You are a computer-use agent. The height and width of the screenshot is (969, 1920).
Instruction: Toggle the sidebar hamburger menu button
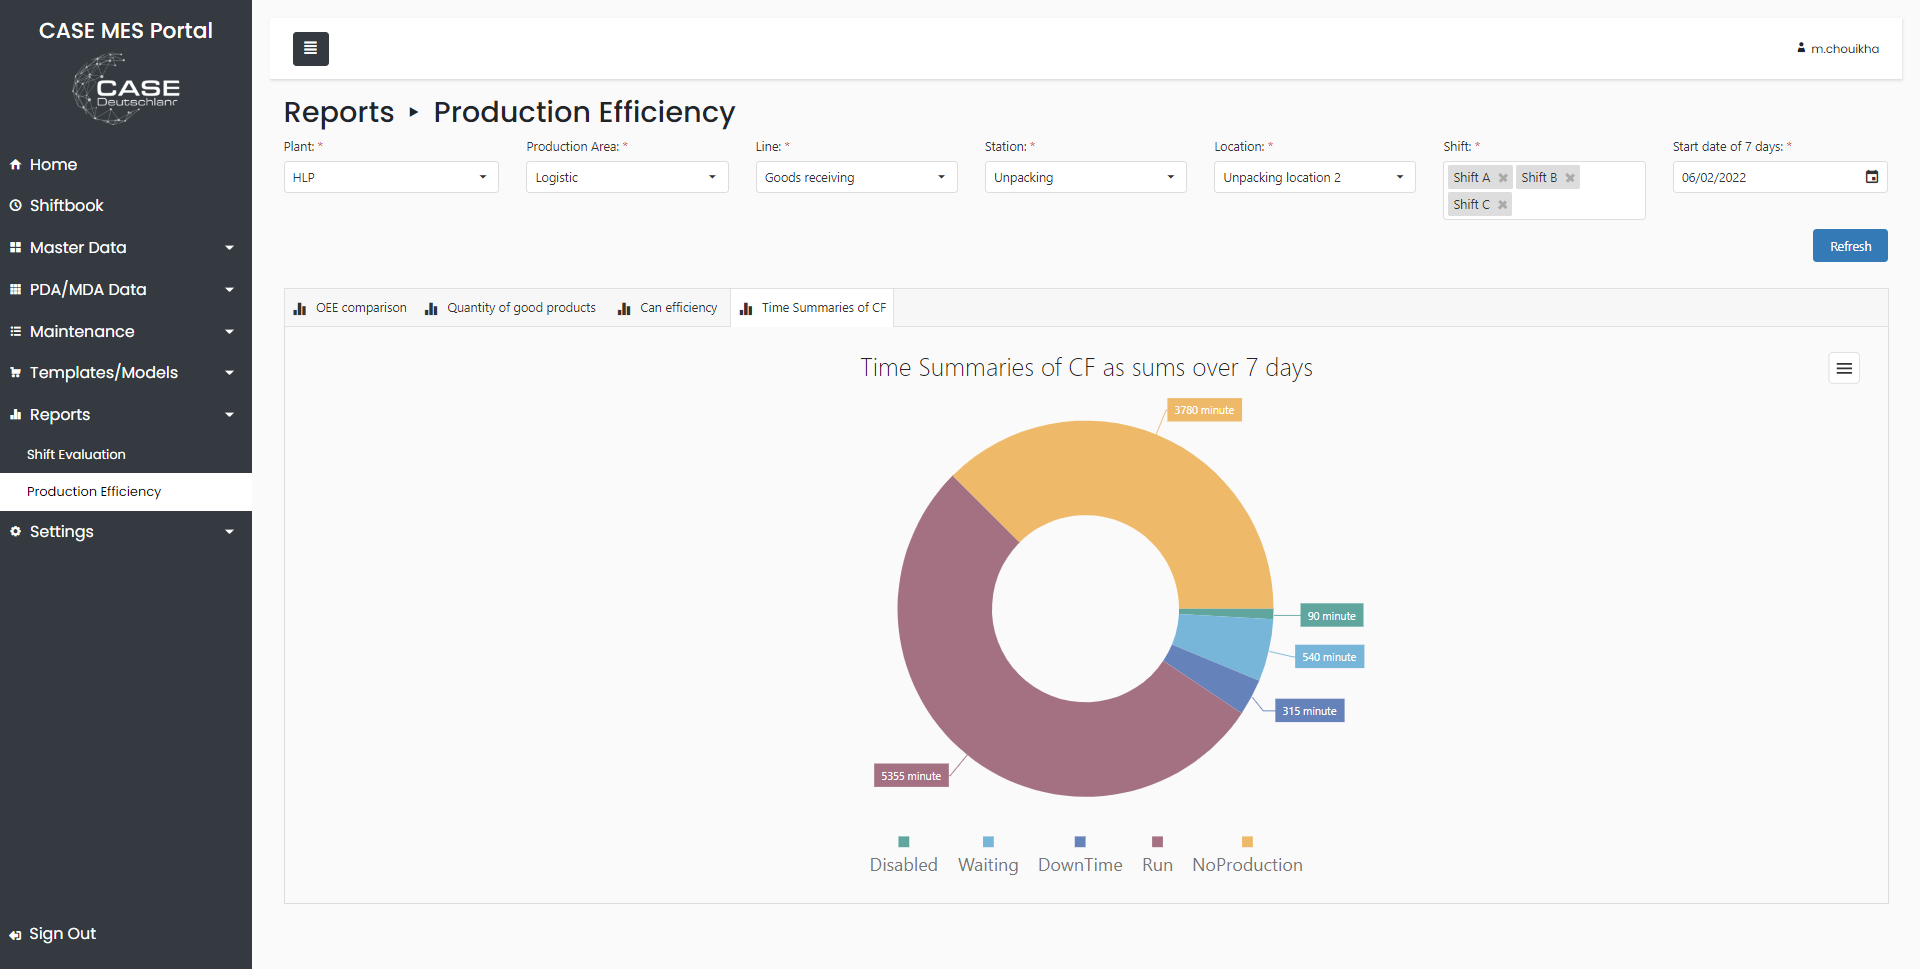(310, 48)
